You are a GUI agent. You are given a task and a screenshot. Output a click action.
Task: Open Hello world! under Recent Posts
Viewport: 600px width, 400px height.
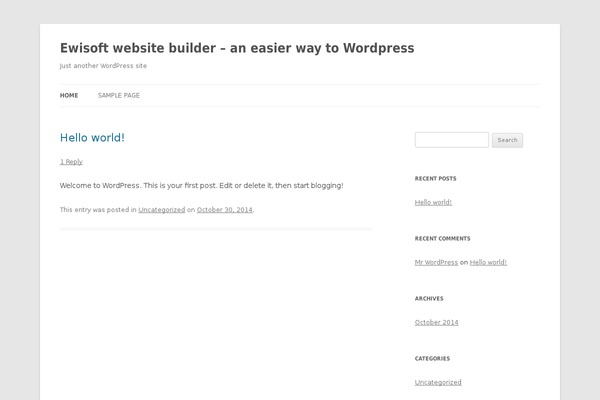point(433,202)
